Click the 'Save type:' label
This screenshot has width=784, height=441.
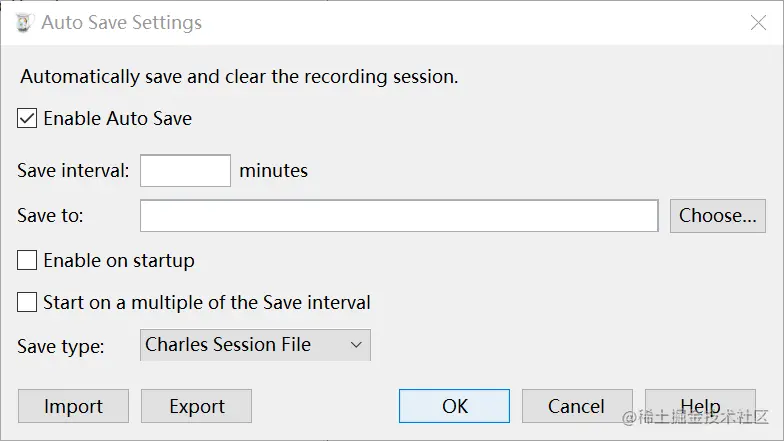click(60, 346)
